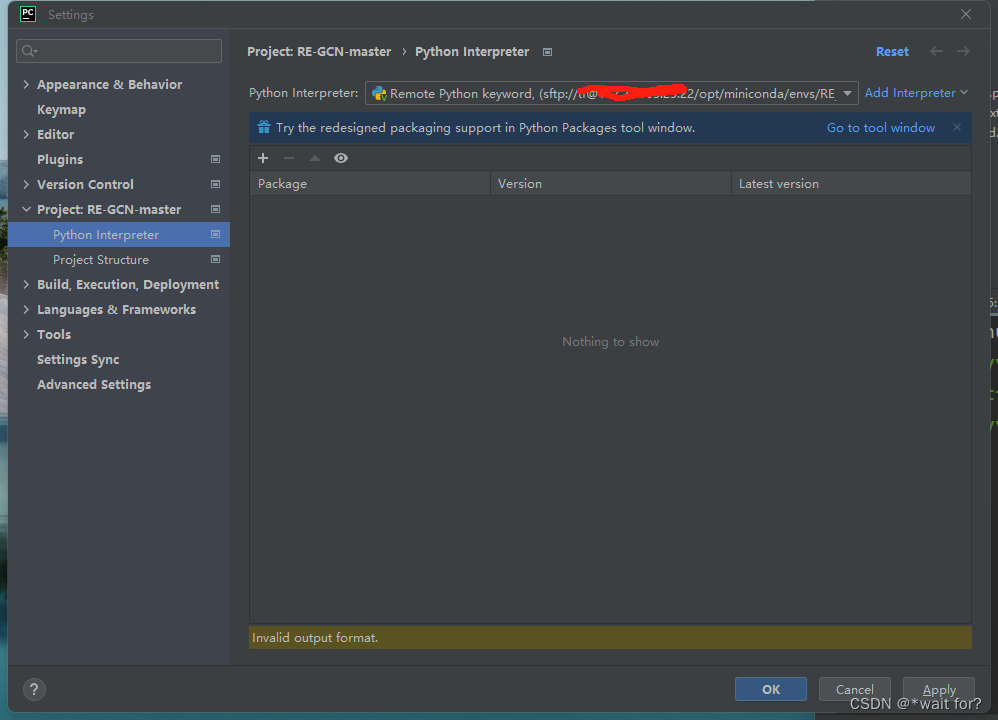Collapse the Project: RE-GCN-master tree node
This screenshot has width=998, height=720.
click(x=26, y=209)
